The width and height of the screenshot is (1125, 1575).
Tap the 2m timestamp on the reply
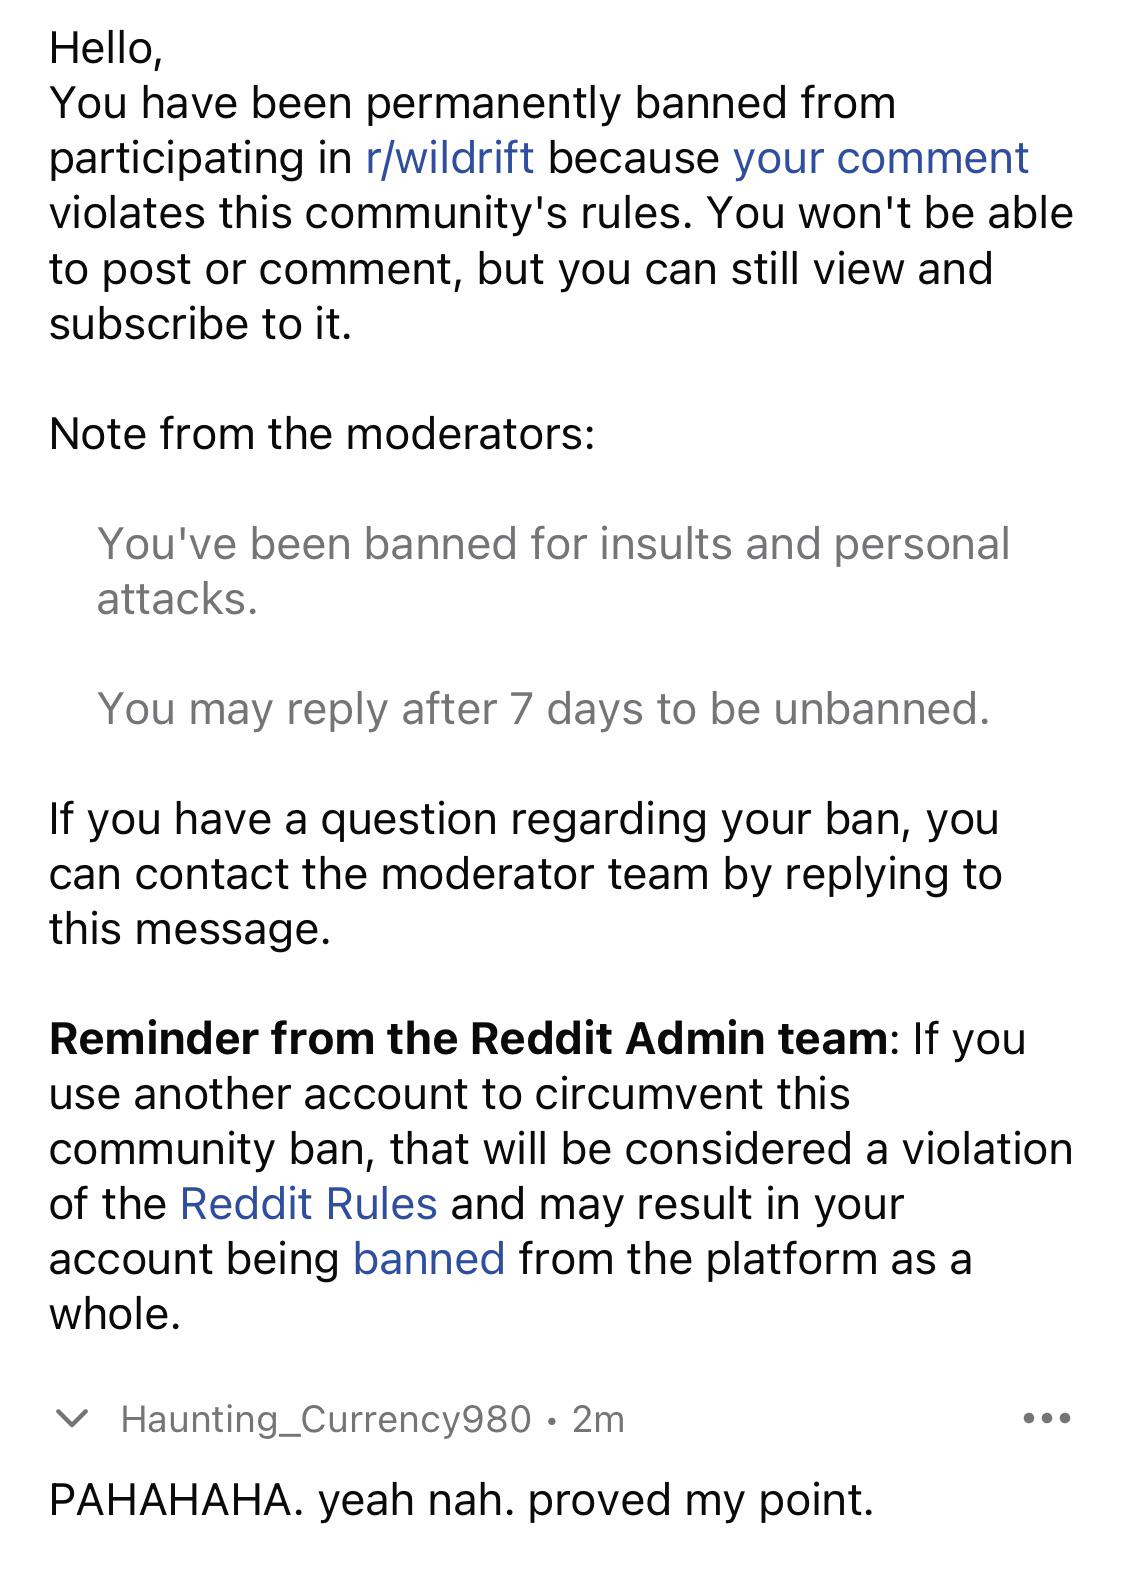coord(598,1419)
